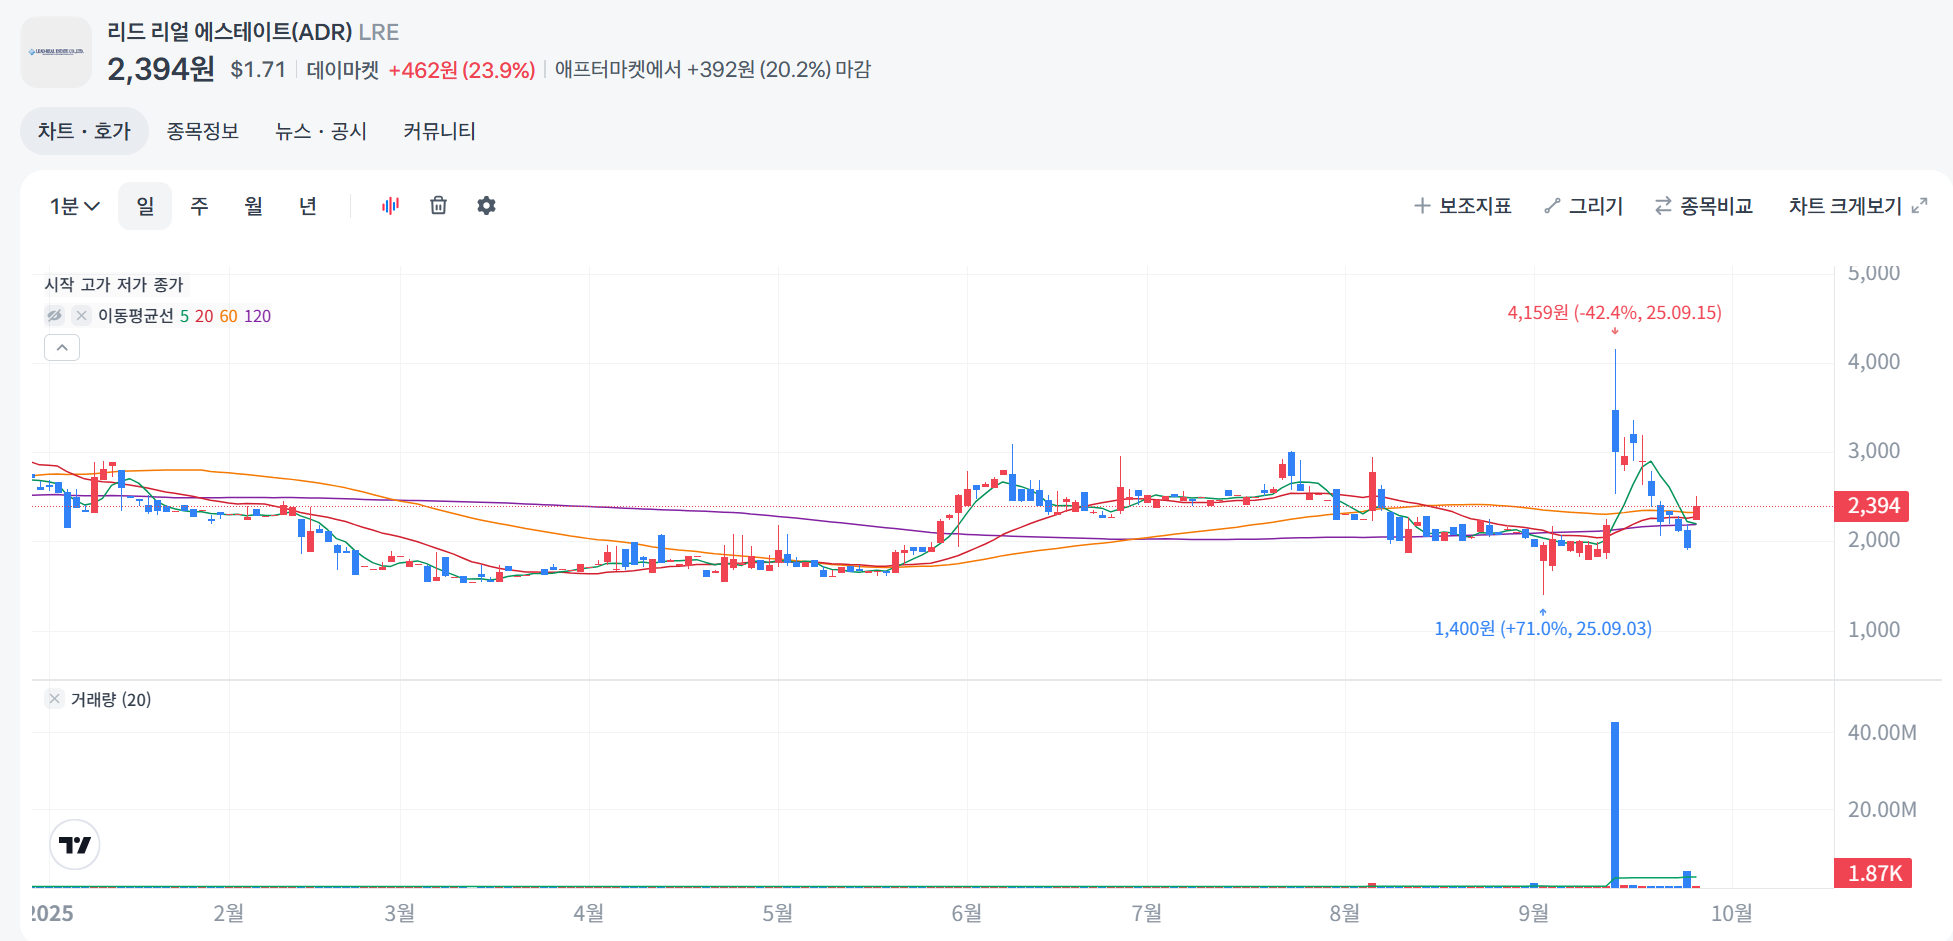
Task: Click the plus icon beside 보조지표
Action: click(x=1422, y=206)
